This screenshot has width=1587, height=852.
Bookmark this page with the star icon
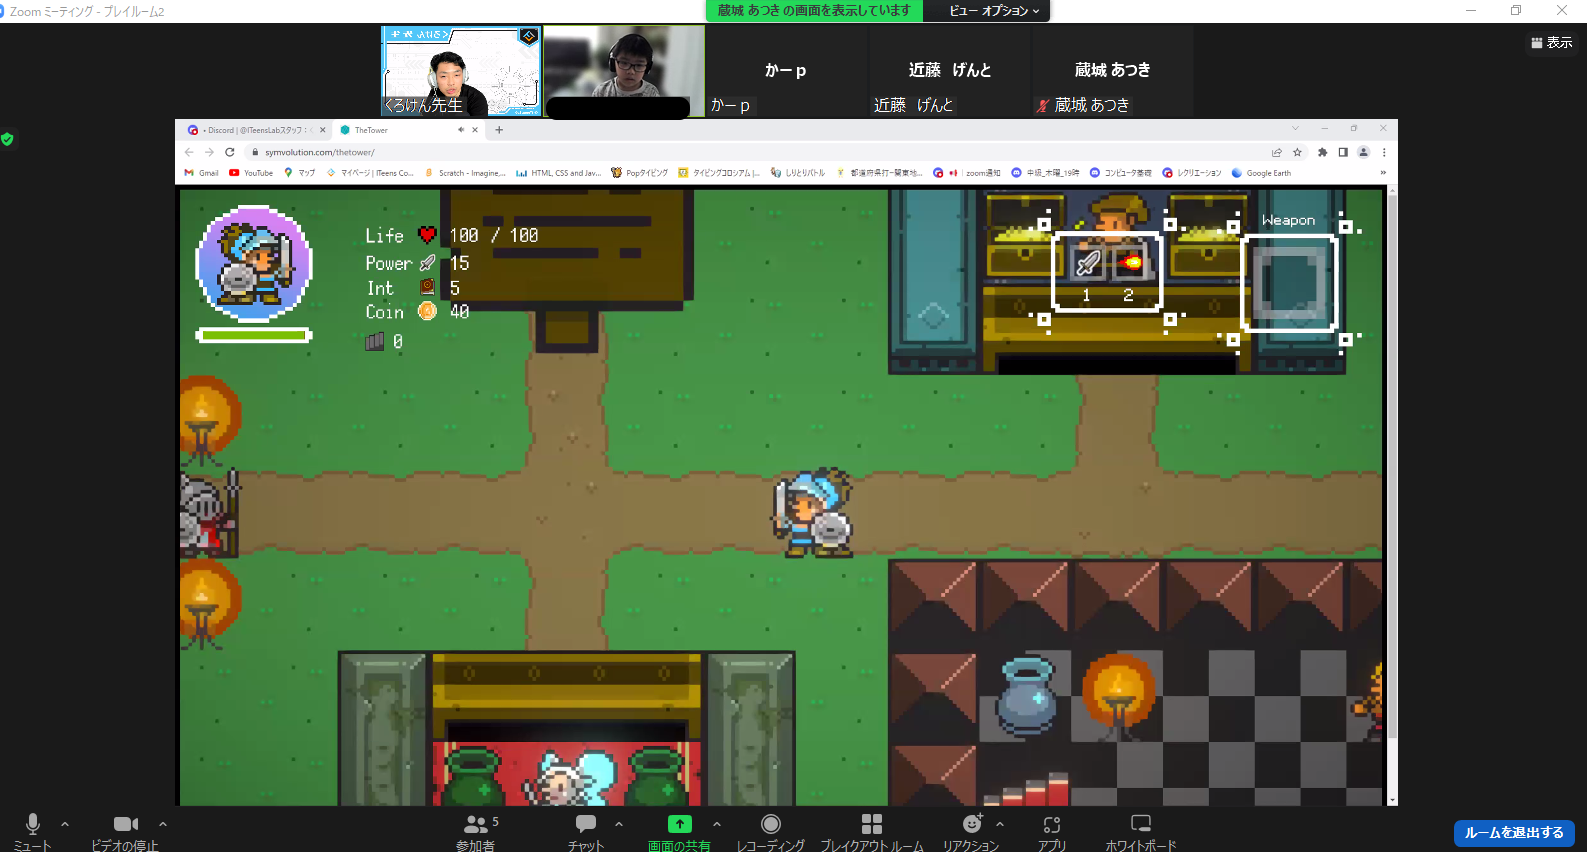(x=1297, y=152)
